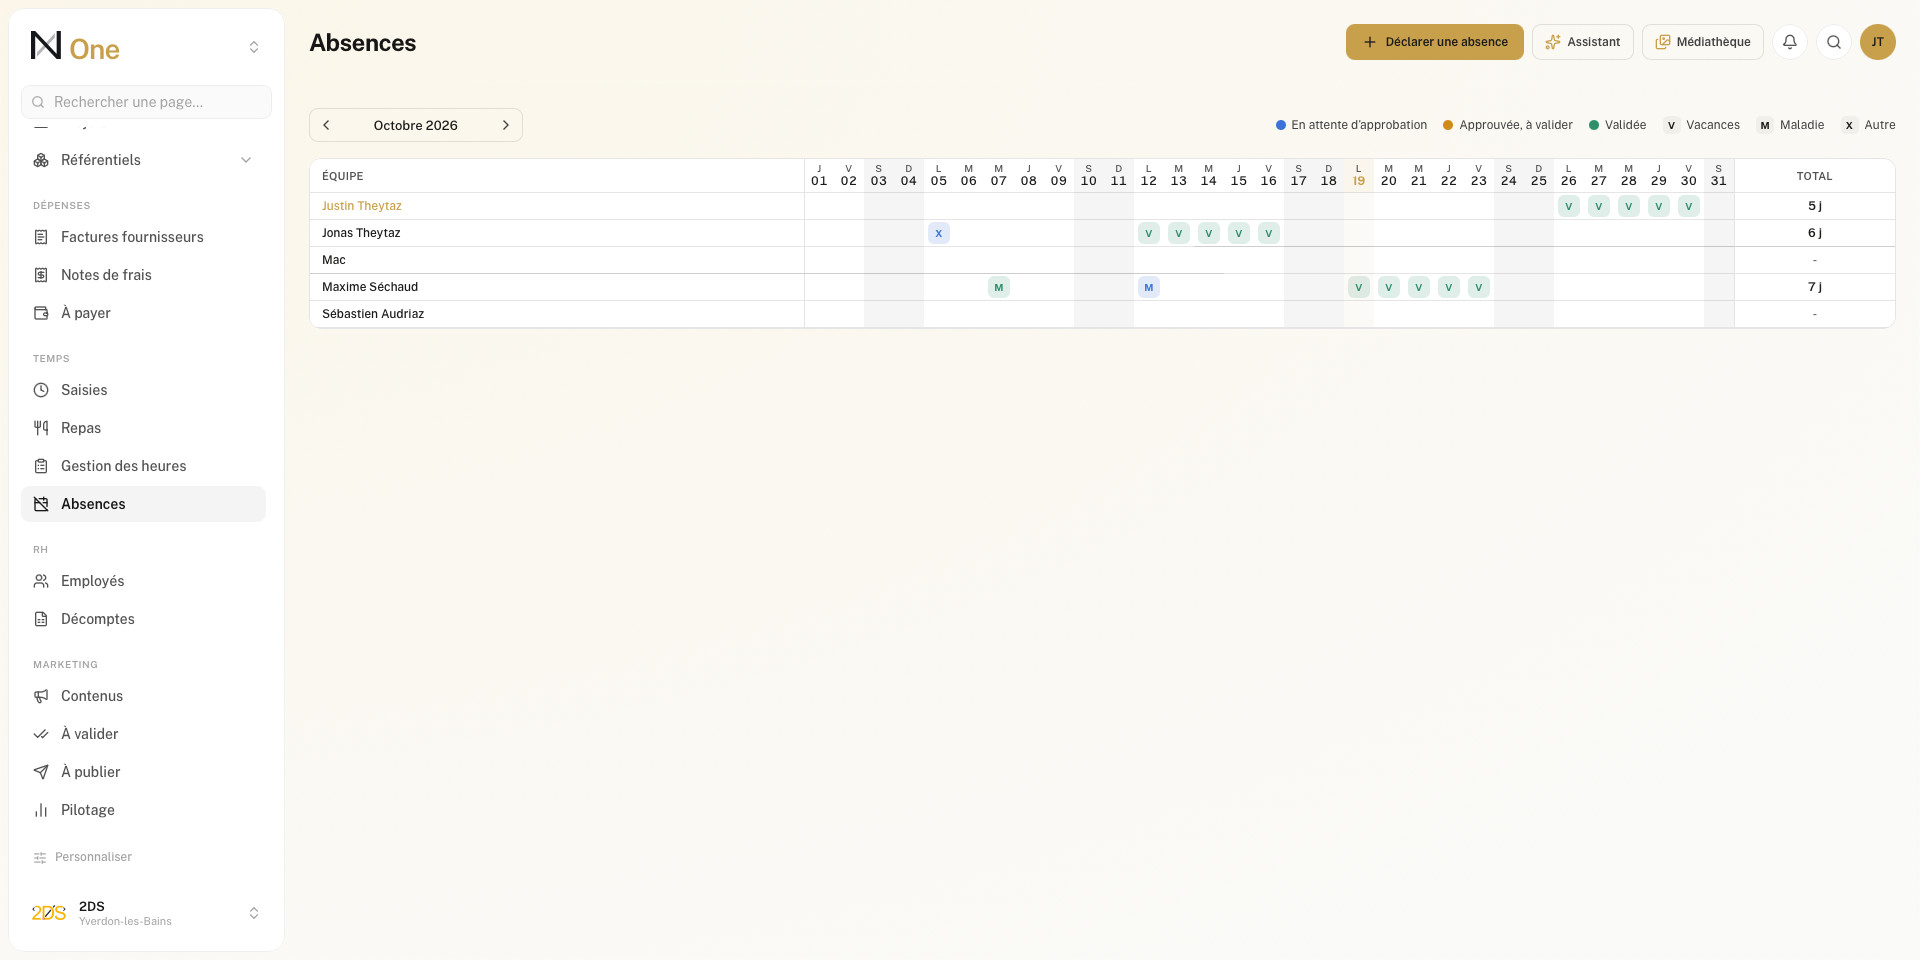Open Repas with fork icon
The image size is (1920, 960).
[x=143, y=428]
